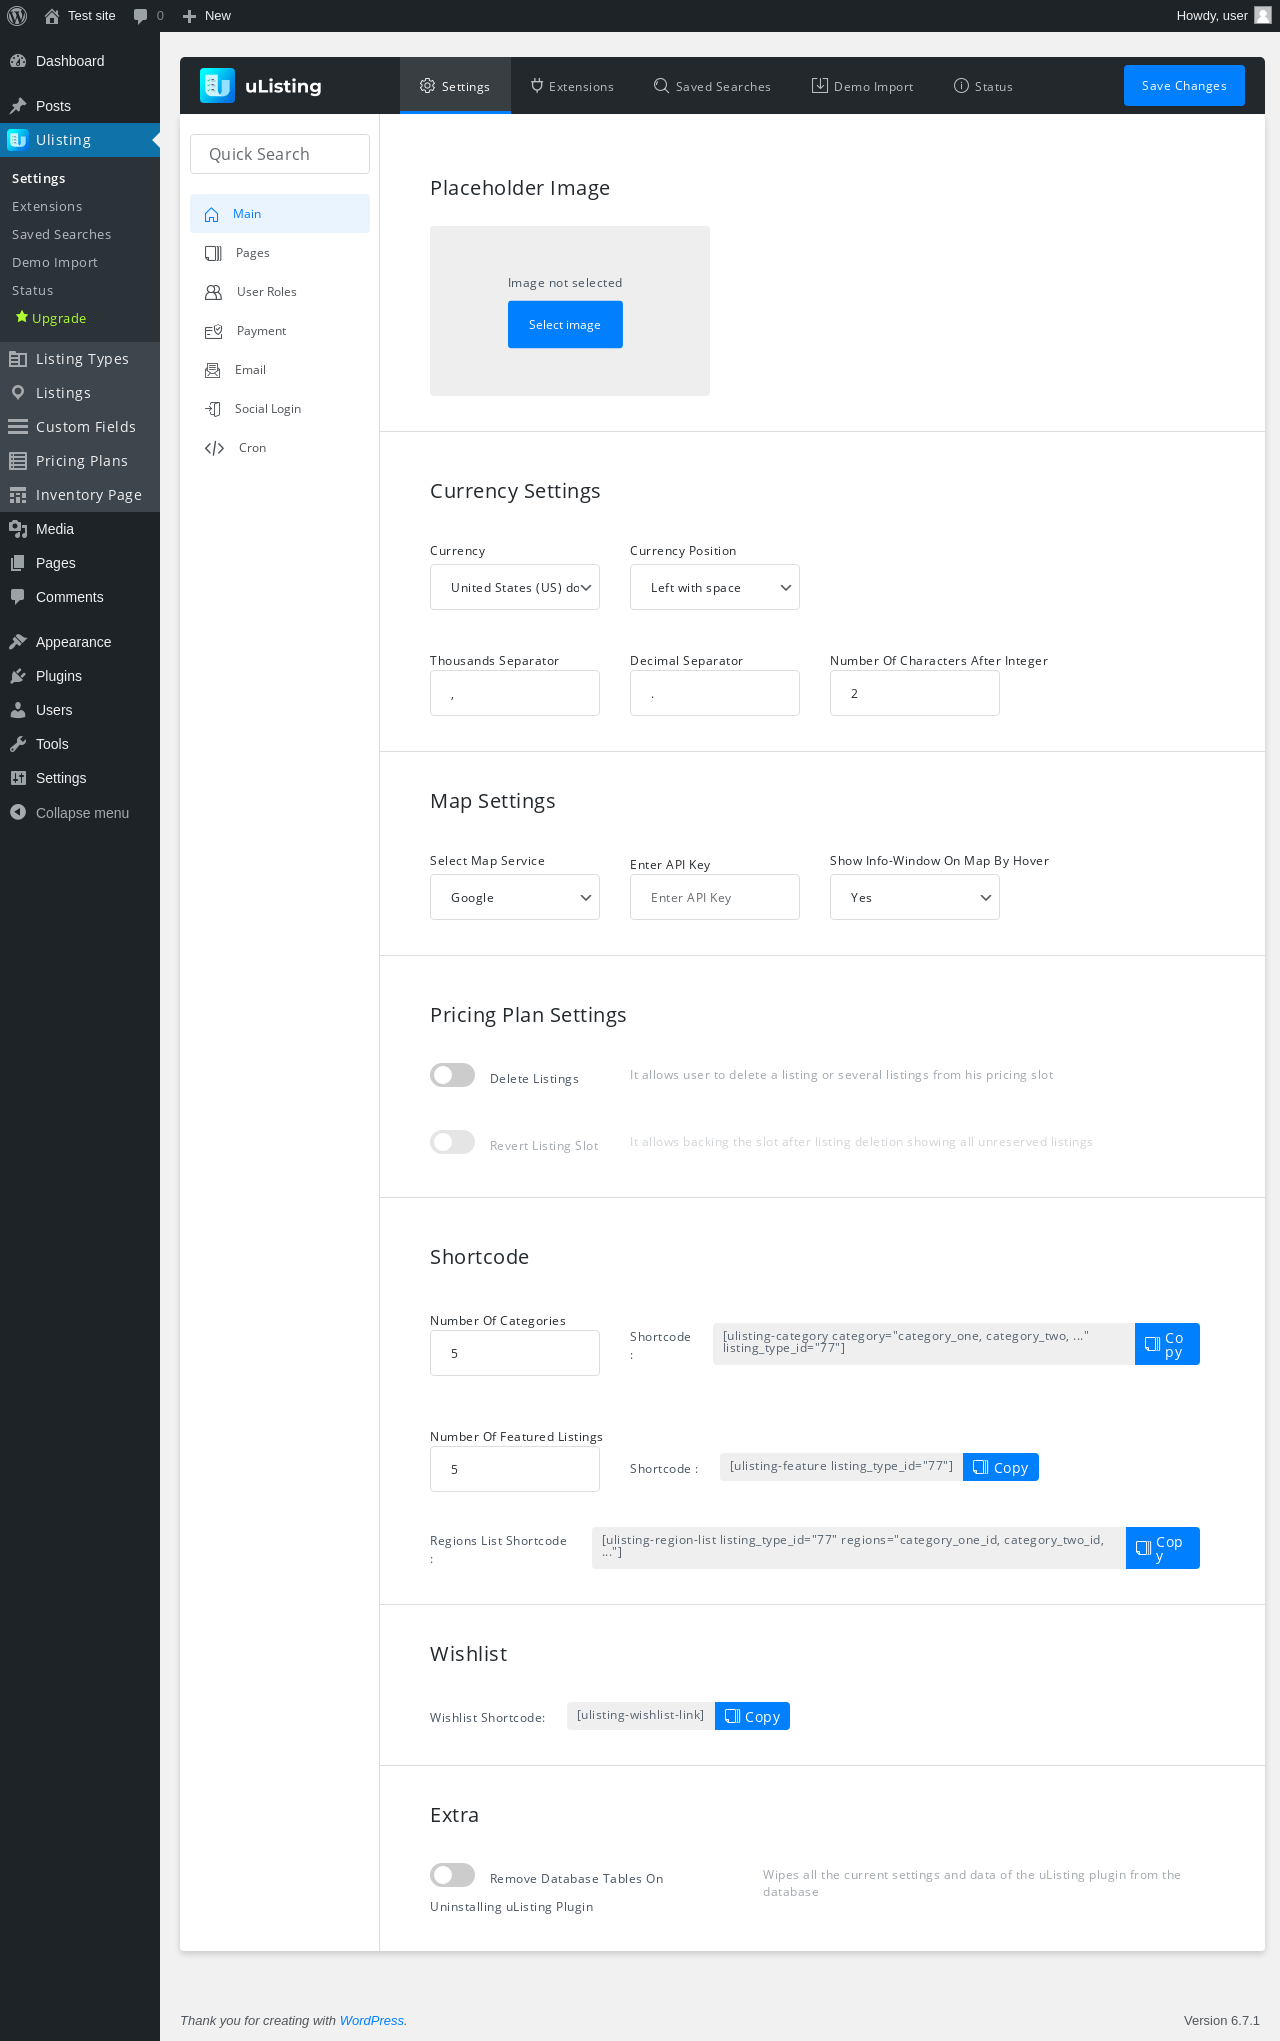Toggle Remove Database Tables on uninstall
Screen dimensions: 1280x2041
click(x=452, y=1875)
